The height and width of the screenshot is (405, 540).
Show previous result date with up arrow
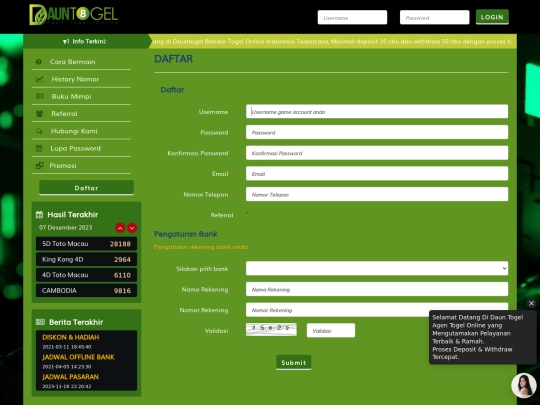point(120,228)
